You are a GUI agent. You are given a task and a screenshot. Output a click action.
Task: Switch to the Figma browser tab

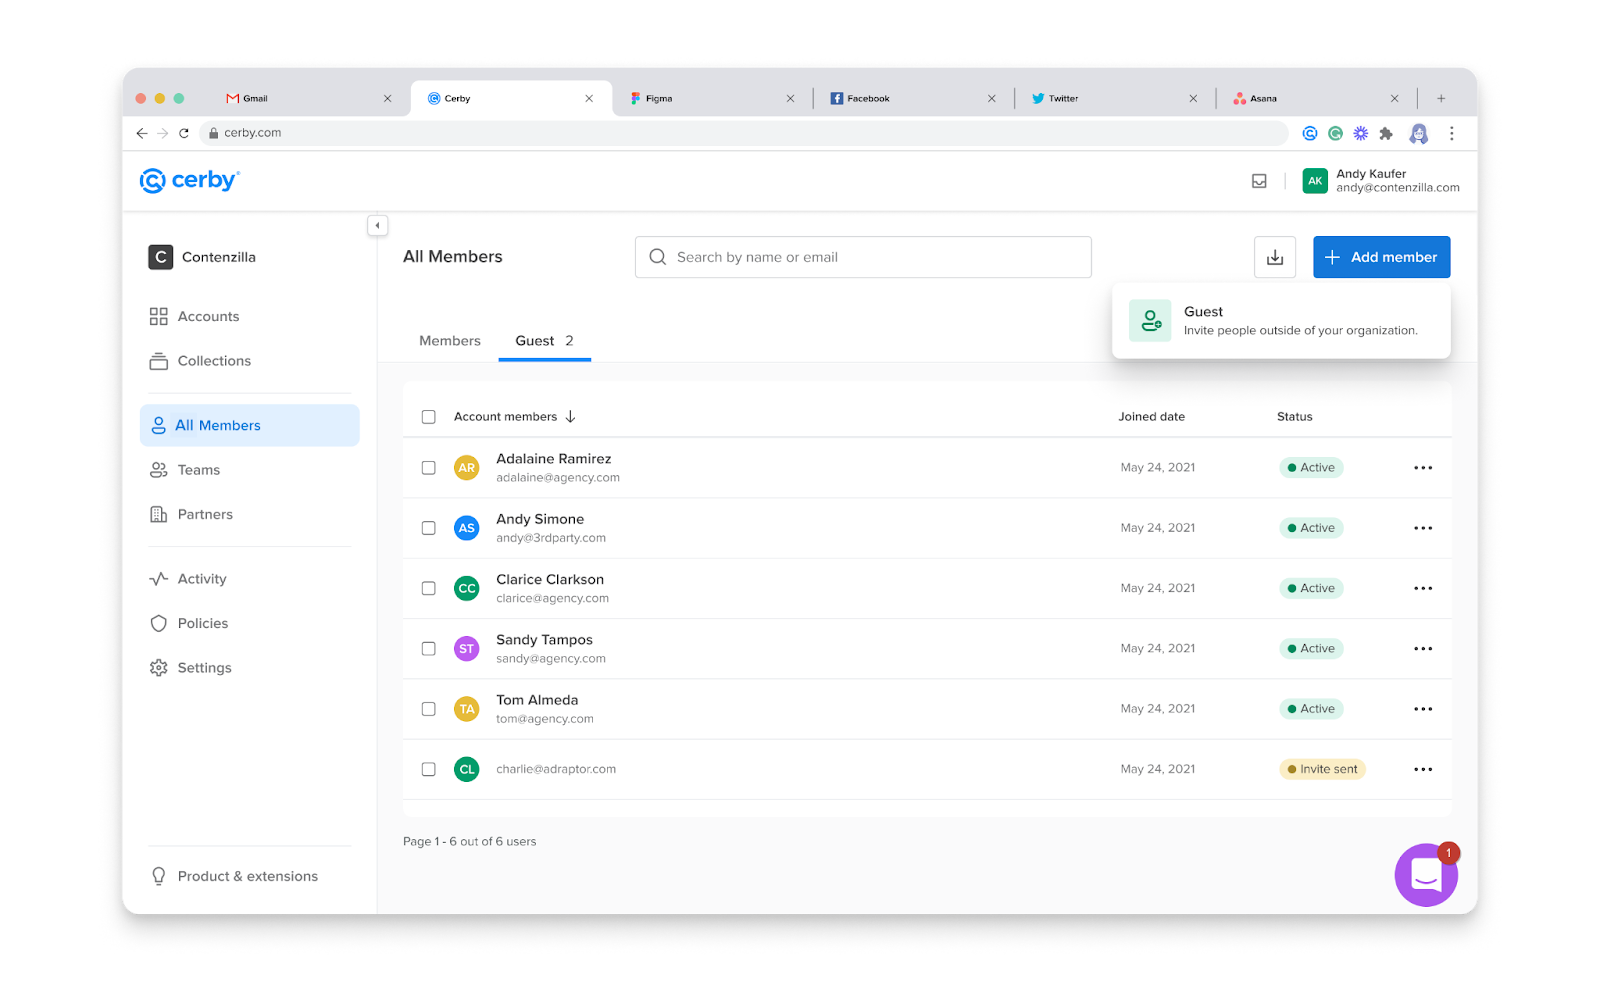713,98
